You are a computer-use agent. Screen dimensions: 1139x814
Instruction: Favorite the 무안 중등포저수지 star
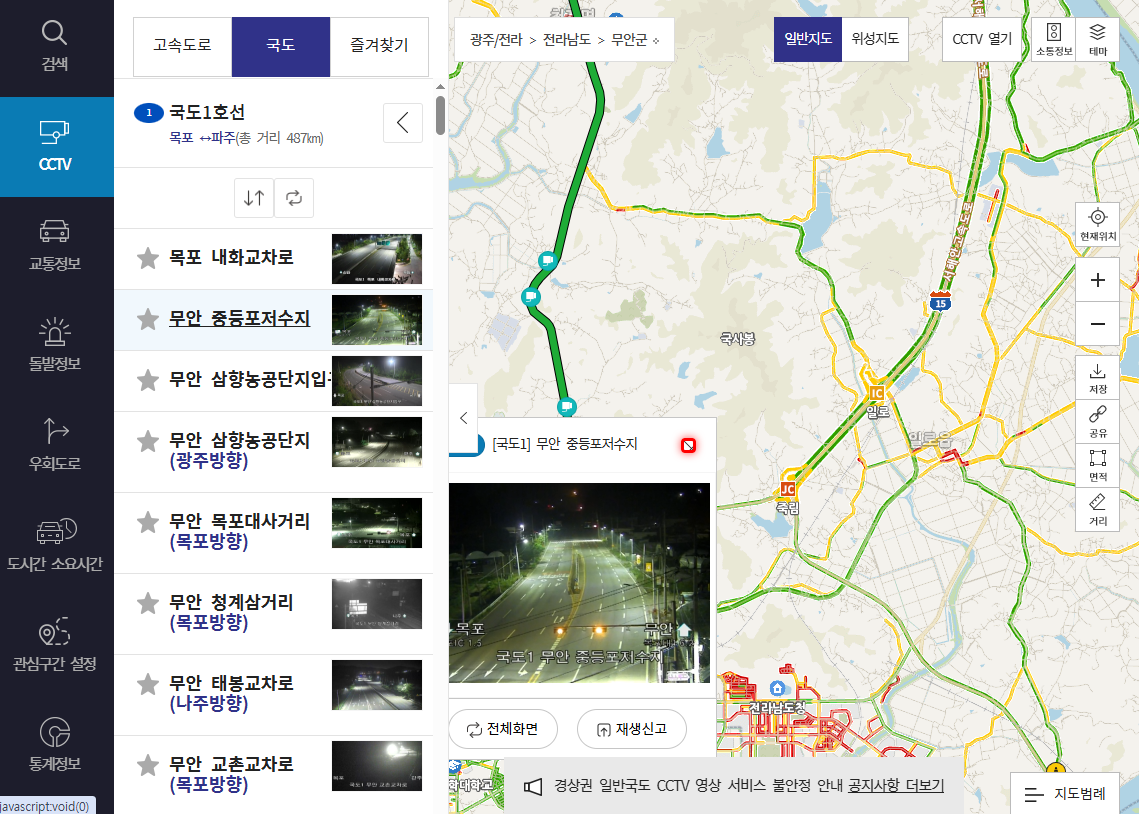(x=148, y=320)
